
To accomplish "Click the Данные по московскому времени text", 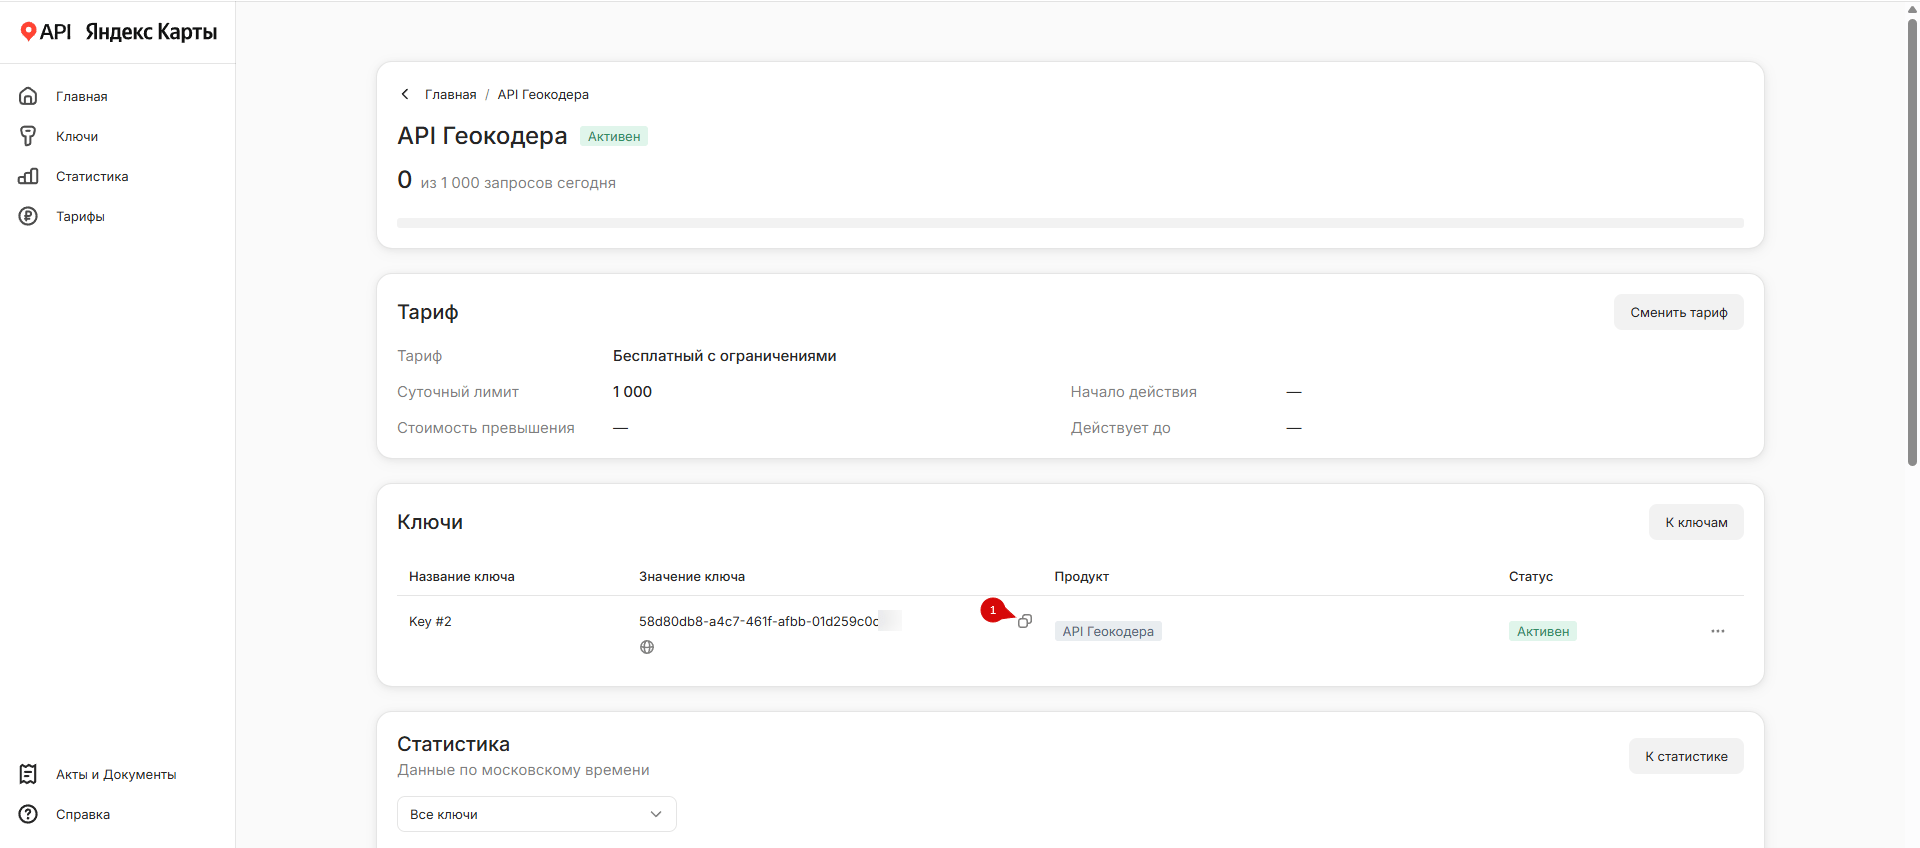I will 523,770.
